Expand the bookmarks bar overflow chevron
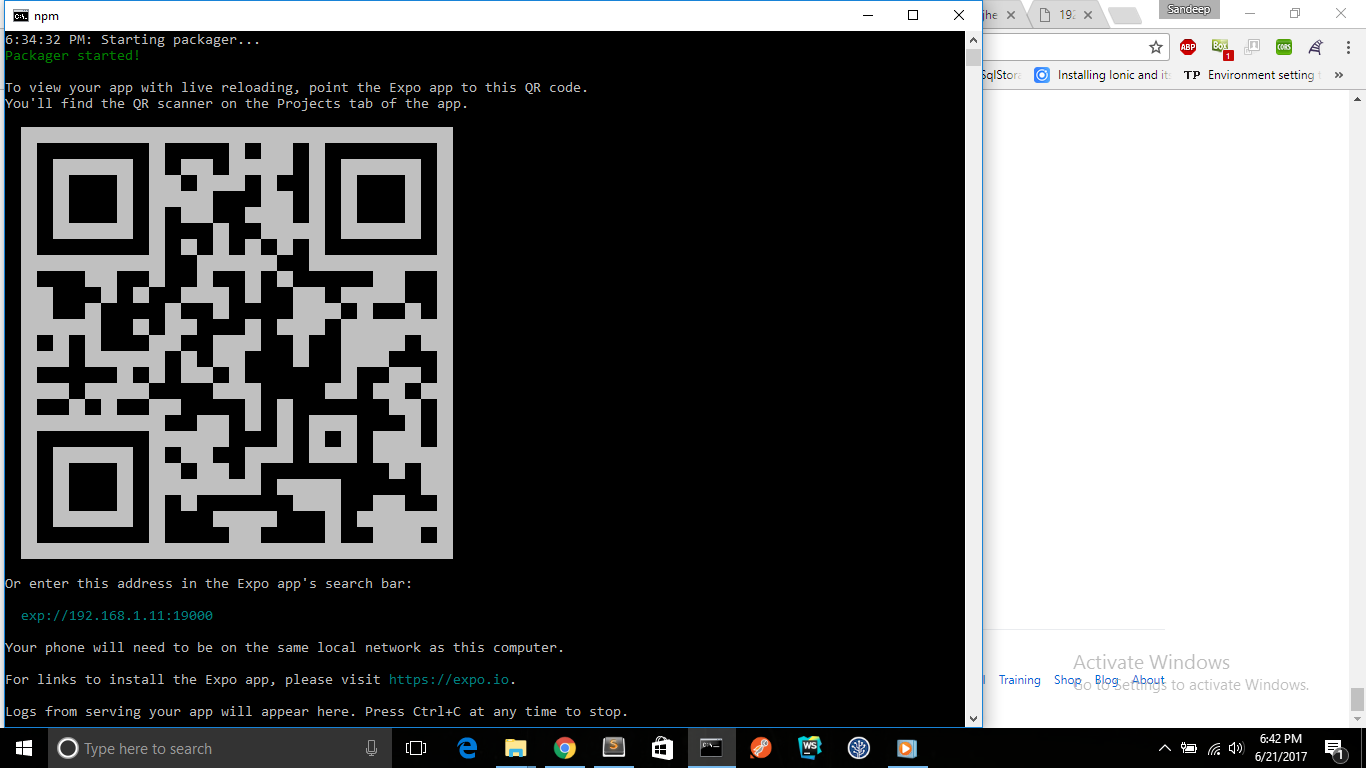Viewport: 1366px width, 768px height. 1339,75
